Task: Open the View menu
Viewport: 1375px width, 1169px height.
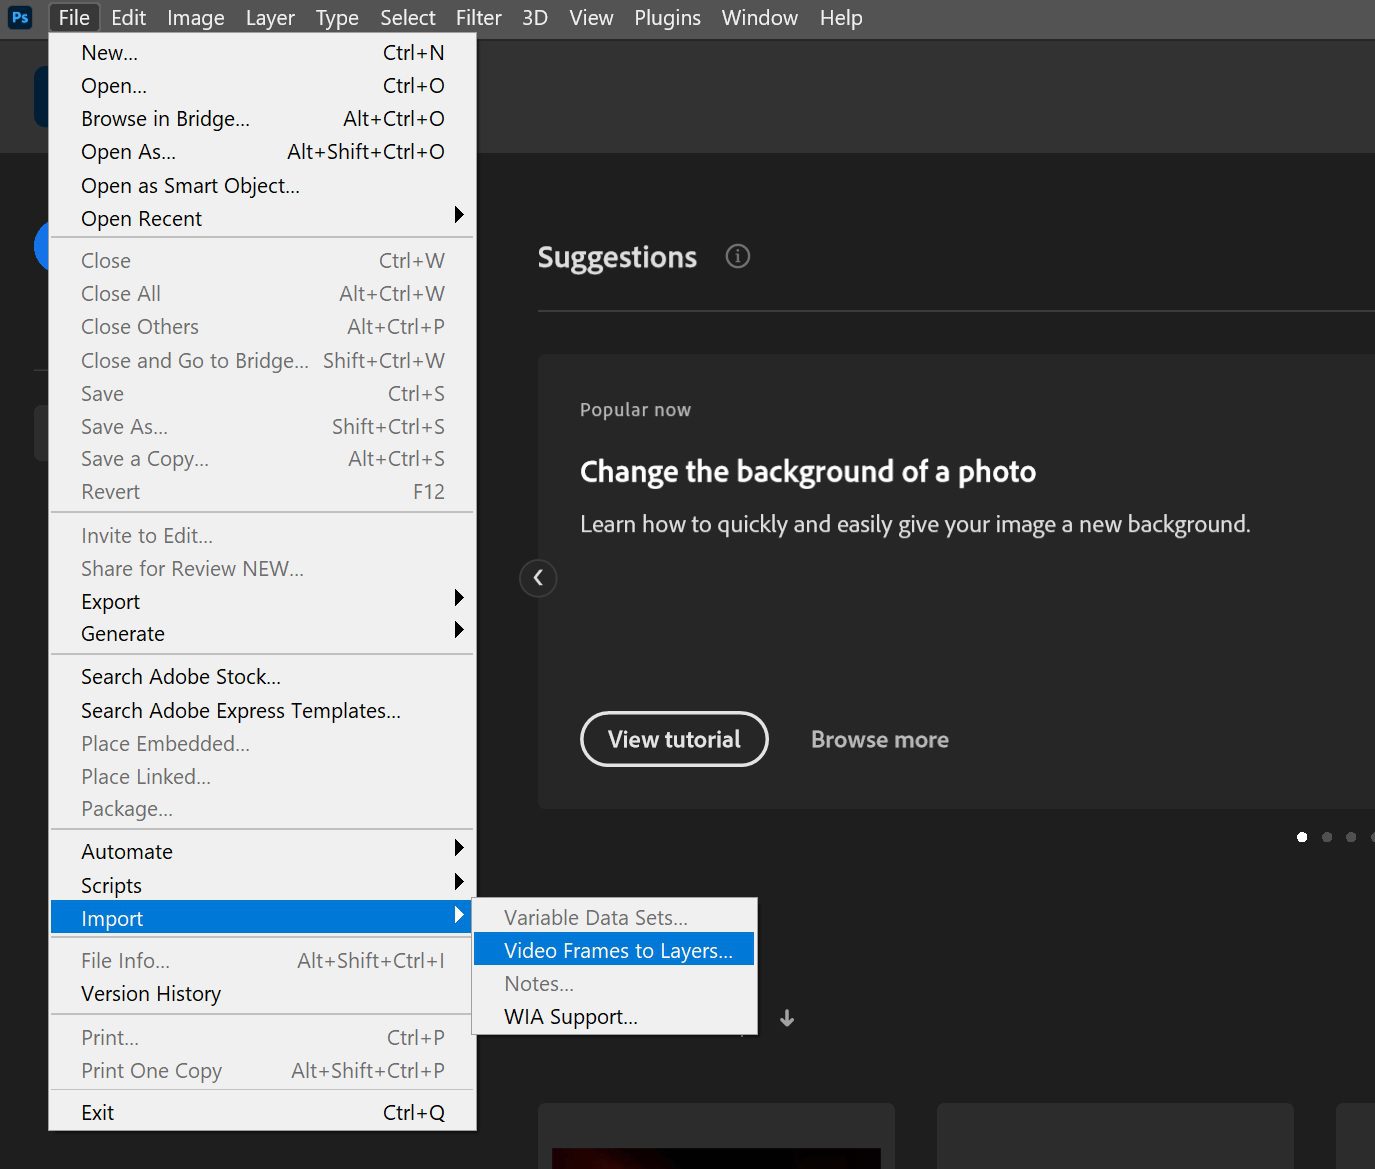Action: pos(591,18)
